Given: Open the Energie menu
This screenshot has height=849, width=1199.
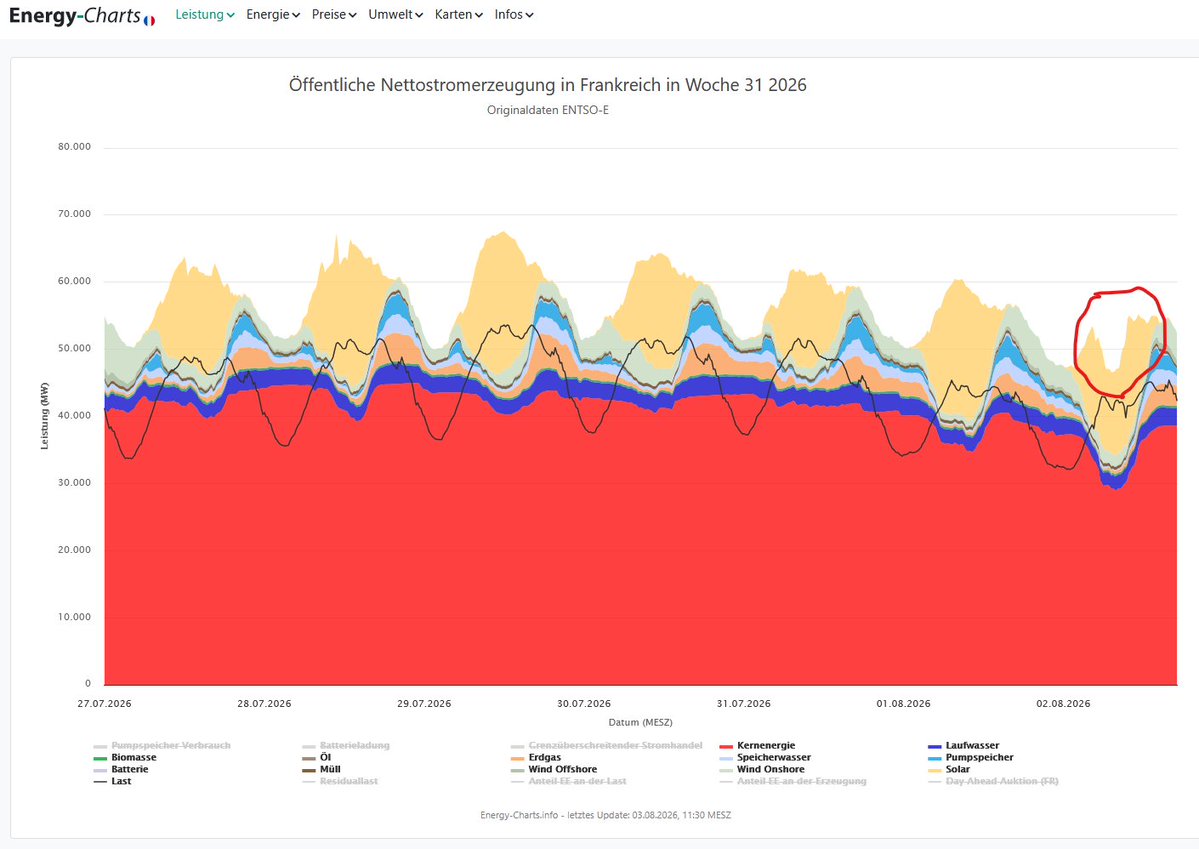Looking at the screenshot, I should pos(273,15).
